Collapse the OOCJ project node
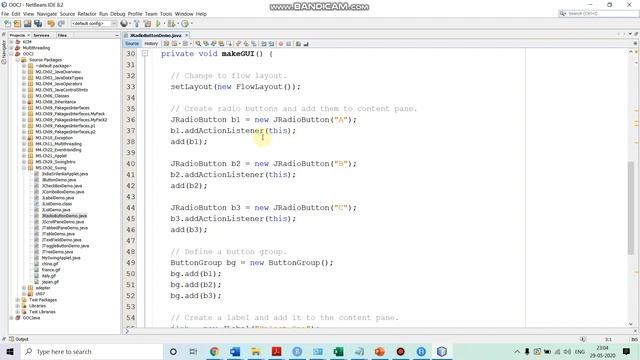Screen dimensions: 640x360 tap(11, 54)
